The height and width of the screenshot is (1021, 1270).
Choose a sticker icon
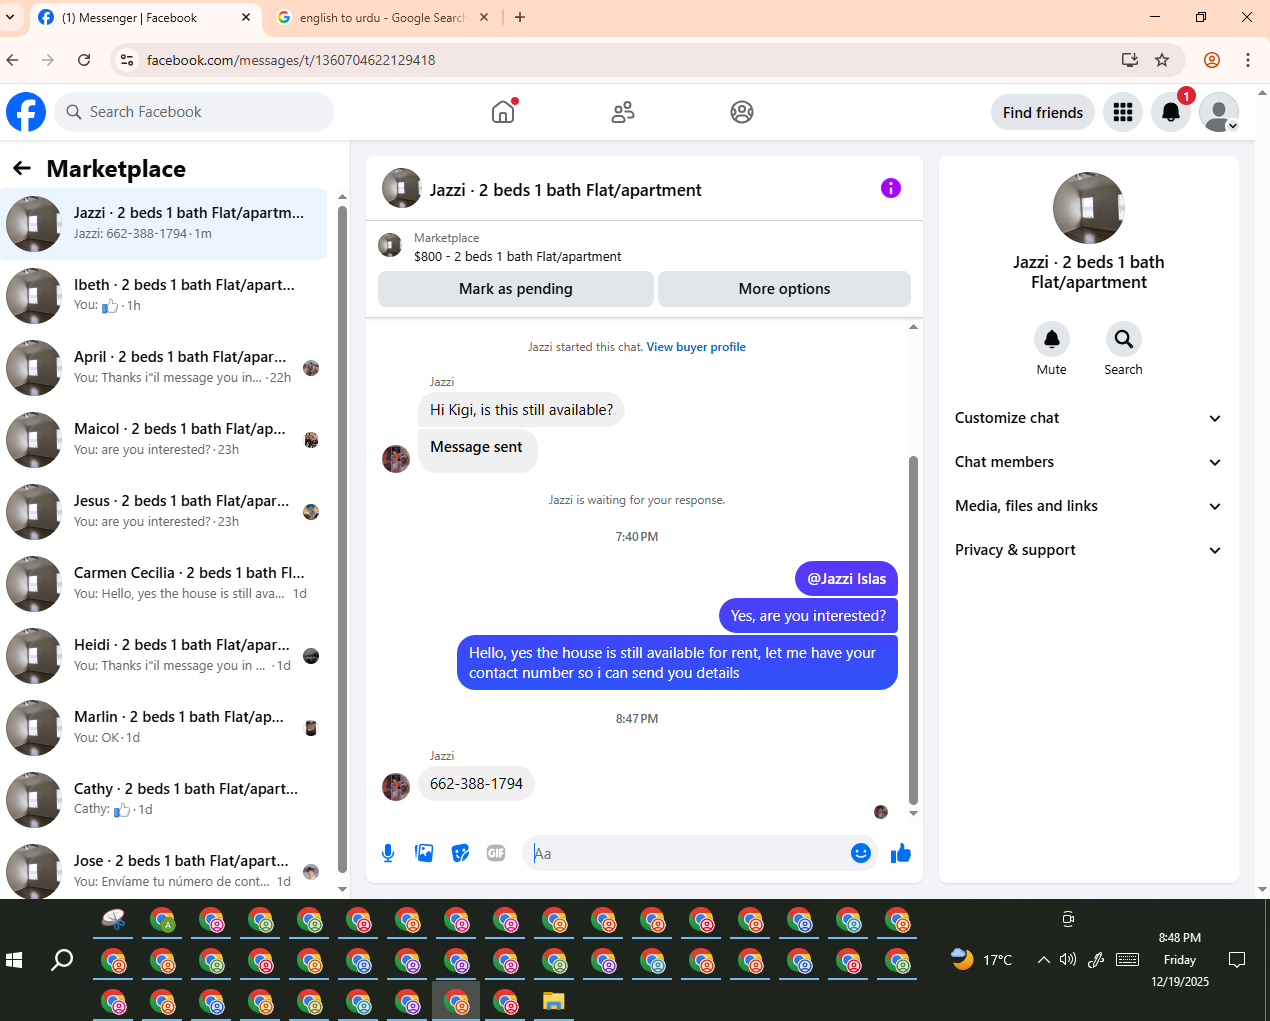click(460, 853)
